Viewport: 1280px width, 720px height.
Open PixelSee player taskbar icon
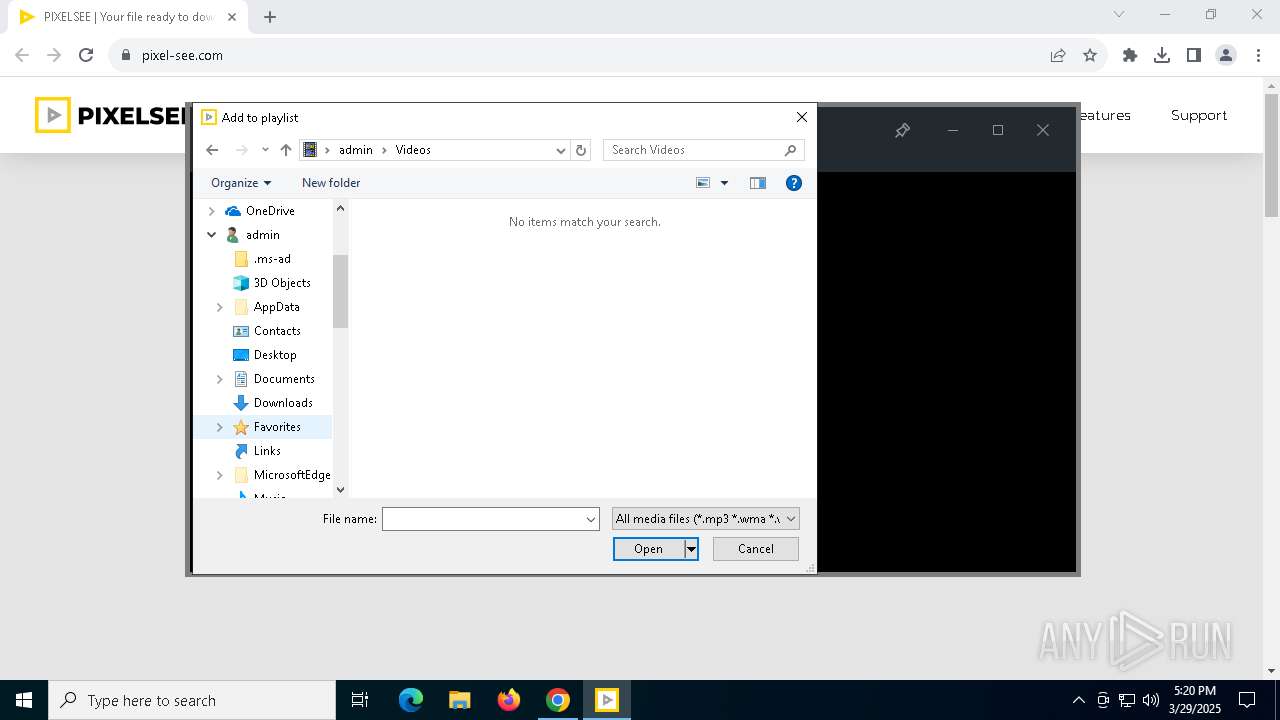[x=607, y=700]
